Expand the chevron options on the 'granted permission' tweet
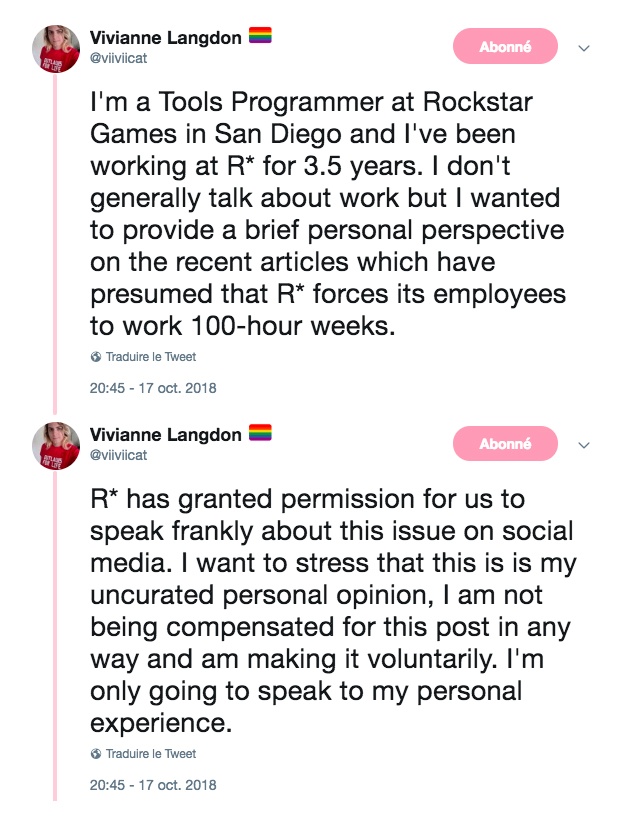This screenshot has height=840, width=625. [x=585, y=445]
